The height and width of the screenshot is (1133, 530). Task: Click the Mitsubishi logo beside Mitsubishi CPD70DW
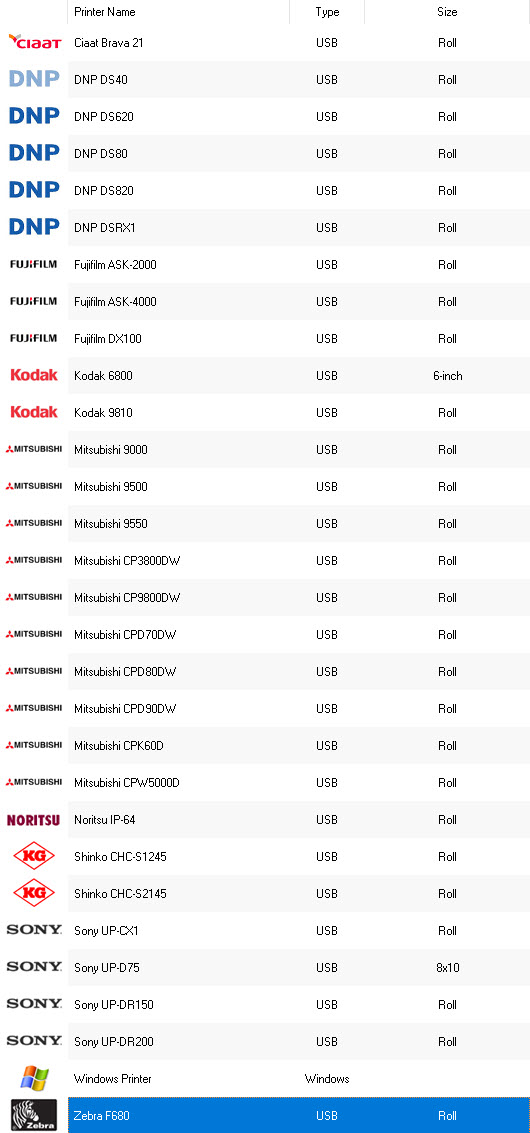click(x=34, y=634)
